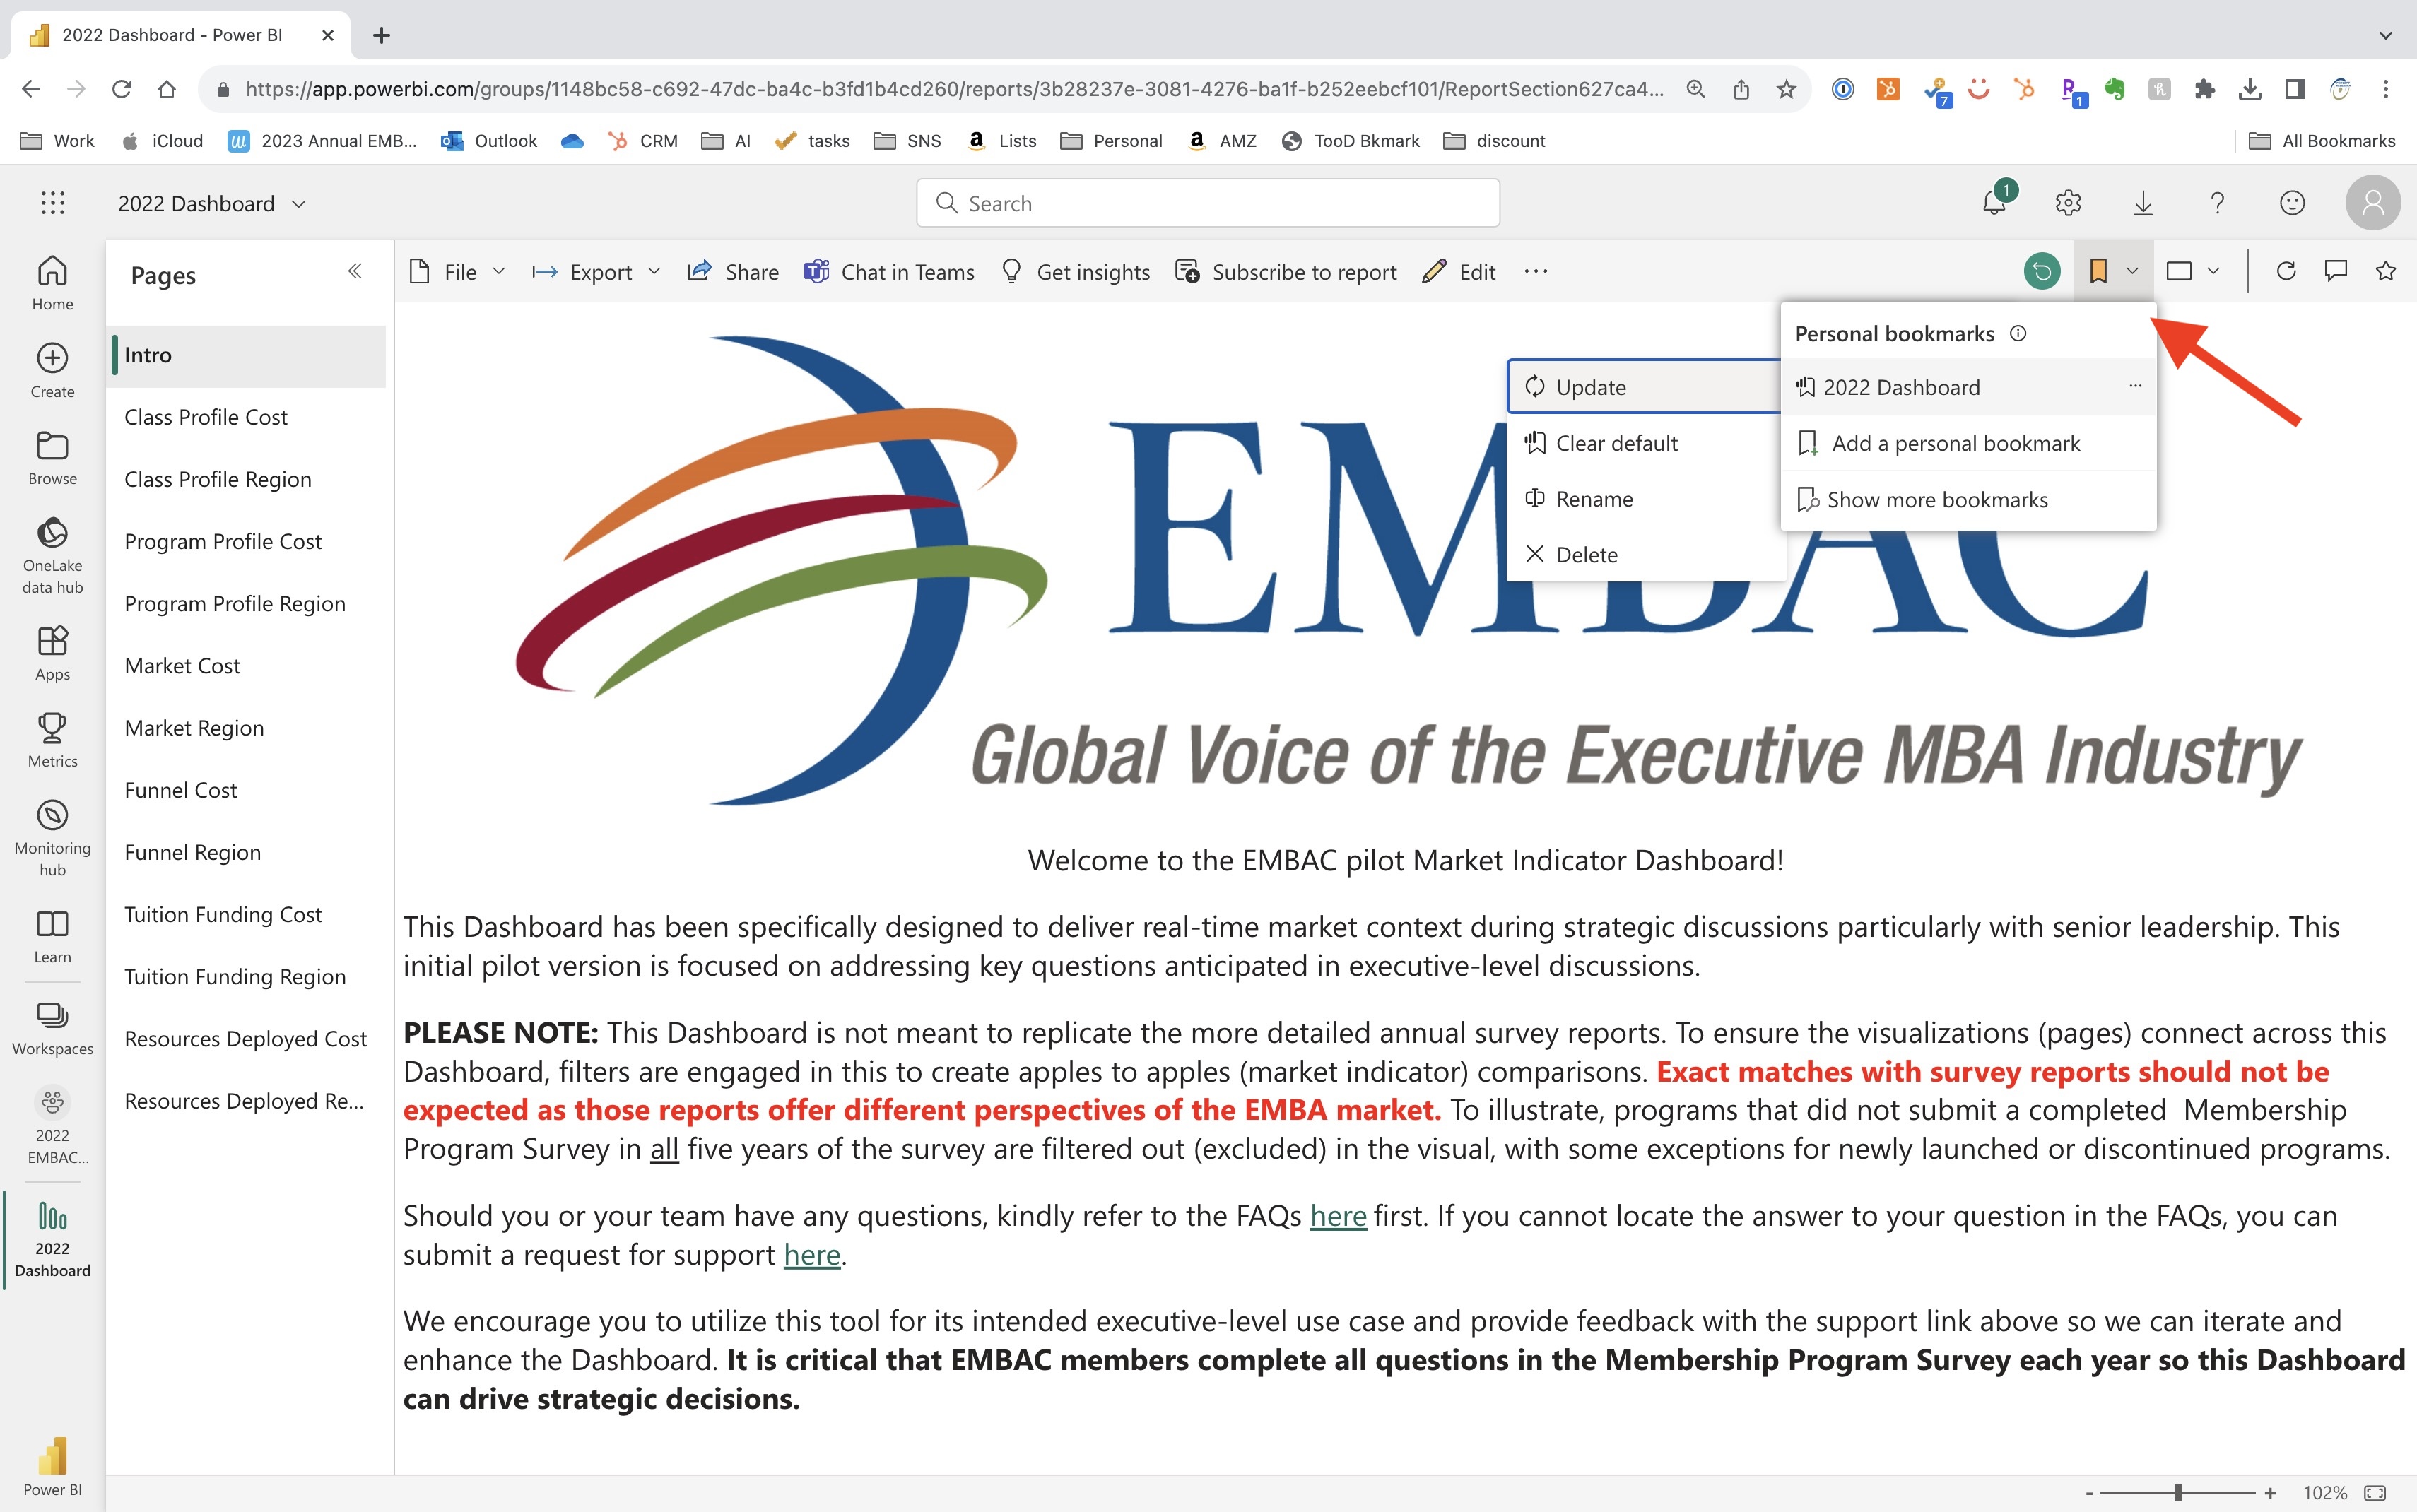
Task: Open the File dropdown menu
Action: click(x=457, y=272)
